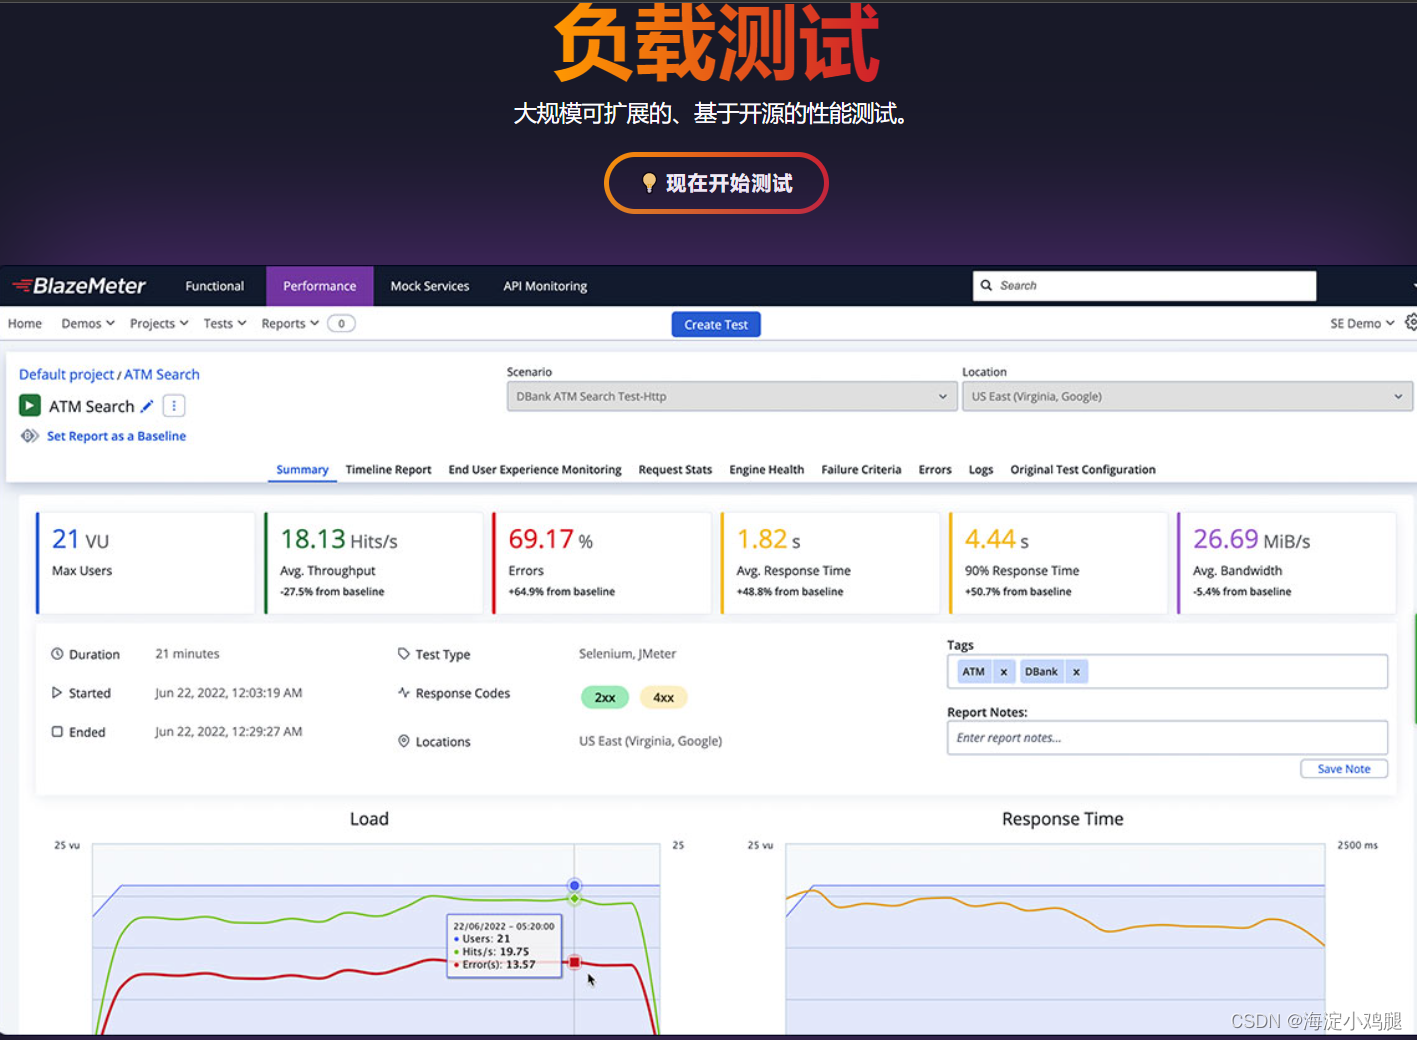Image resolution: width=1417 pixels, height=1040 pixels.
Task: Click the Started play-outline icon
Action: 57,693
